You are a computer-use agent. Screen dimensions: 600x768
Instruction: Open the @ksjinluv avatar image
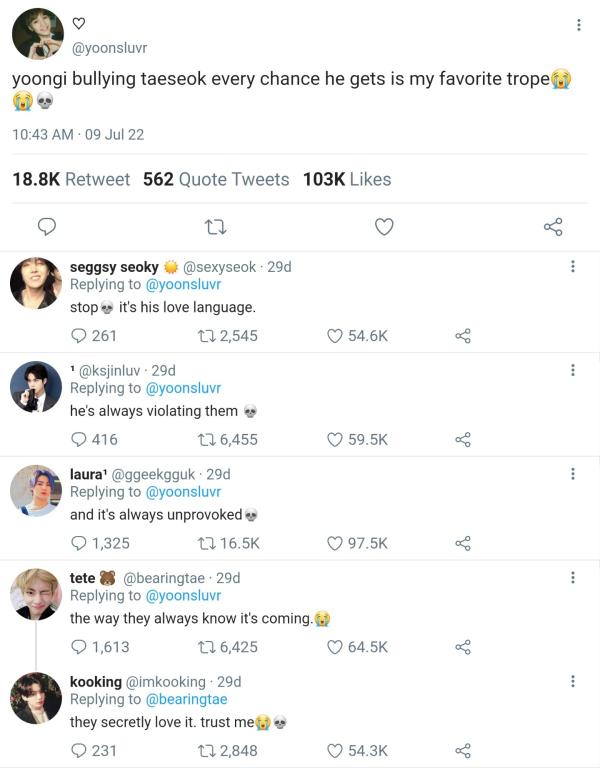click(x=36, y=387)
